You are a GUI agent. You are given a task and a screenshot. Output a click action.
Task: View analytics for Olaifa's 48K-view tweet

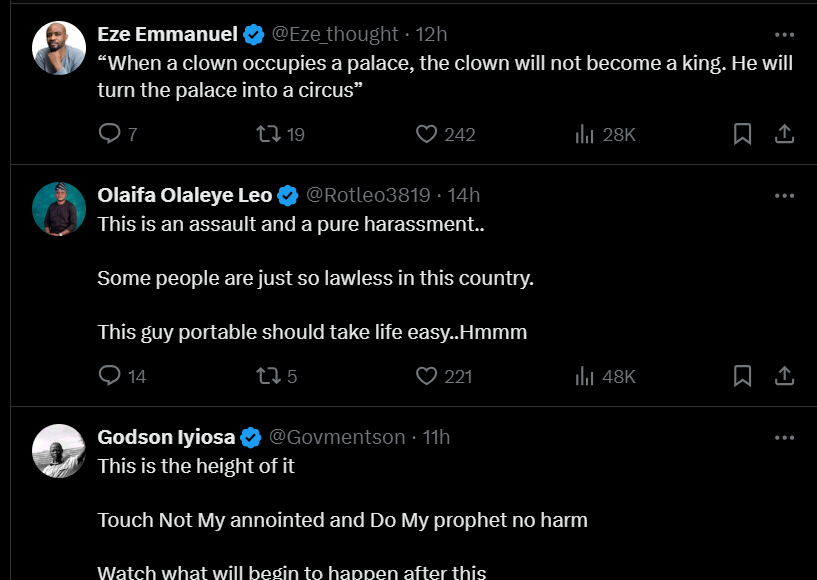pyautogui.click(x=585, y=376)
